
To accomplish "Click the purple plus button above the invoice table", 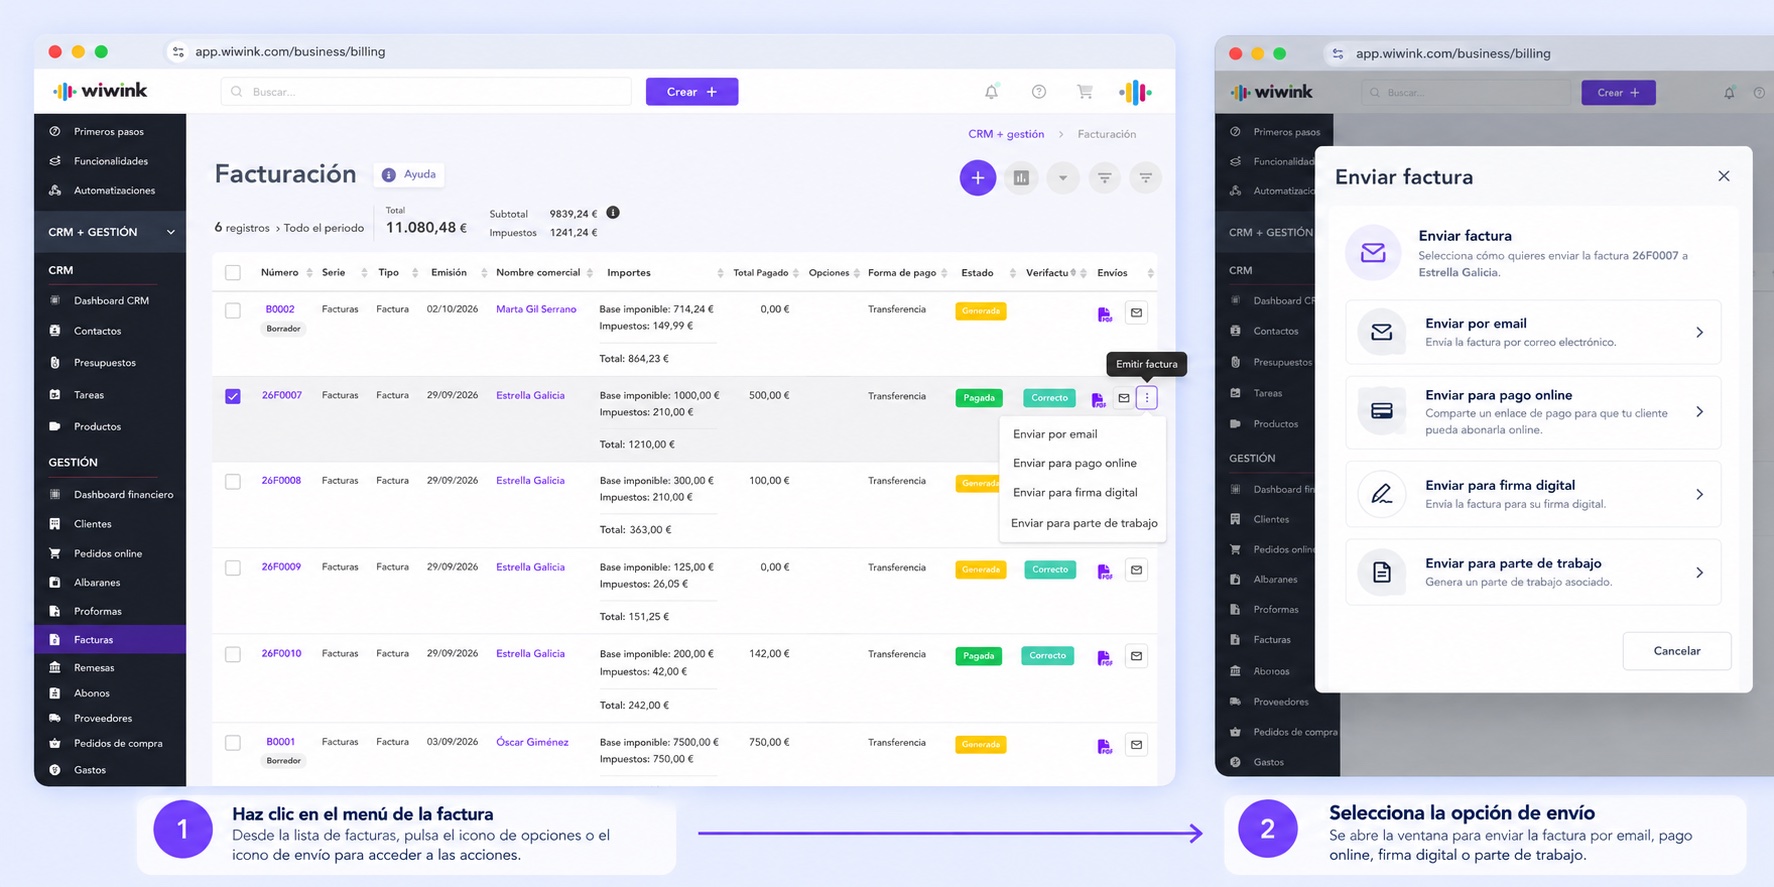I will pos(978,178).
